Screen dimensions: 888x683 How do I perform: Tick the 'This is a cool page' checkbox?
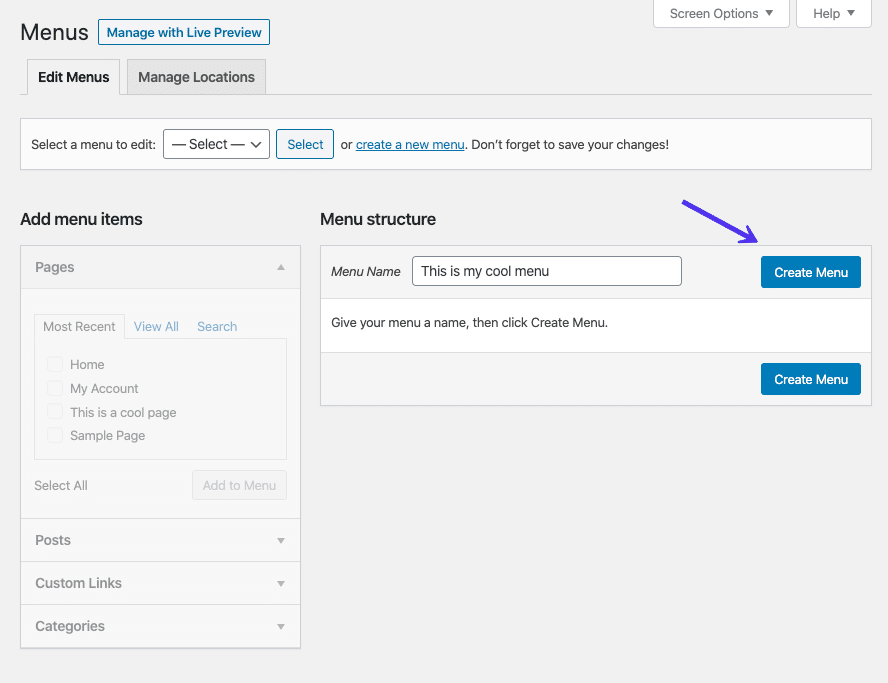[x=54, y=412]
